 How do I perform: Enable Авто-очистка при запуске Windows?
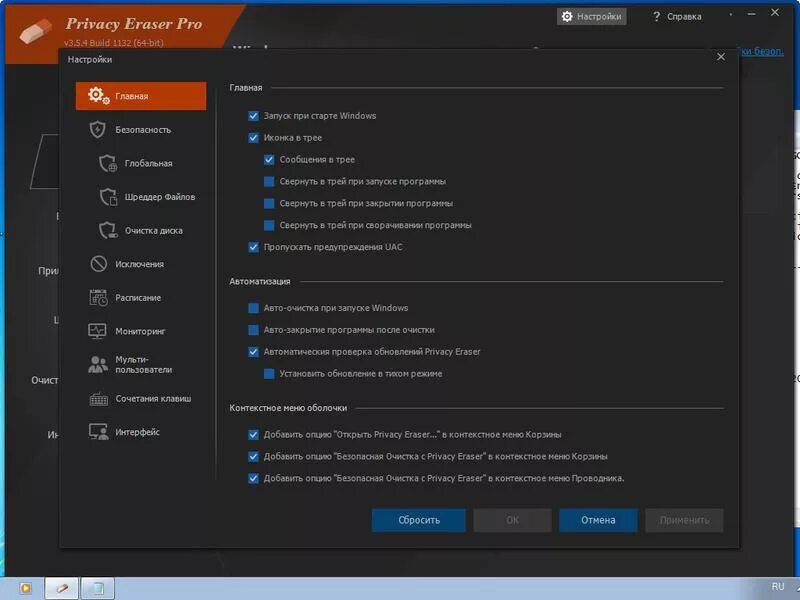click(x=253, y=308)
